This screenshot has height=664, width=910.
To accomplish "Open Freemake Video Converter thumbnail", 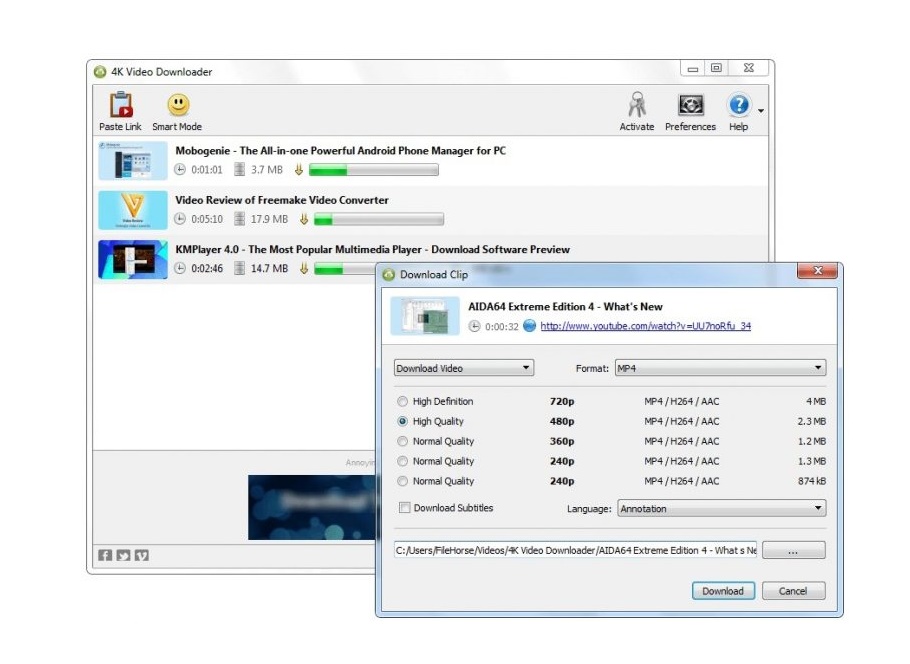I will (133, 210).
